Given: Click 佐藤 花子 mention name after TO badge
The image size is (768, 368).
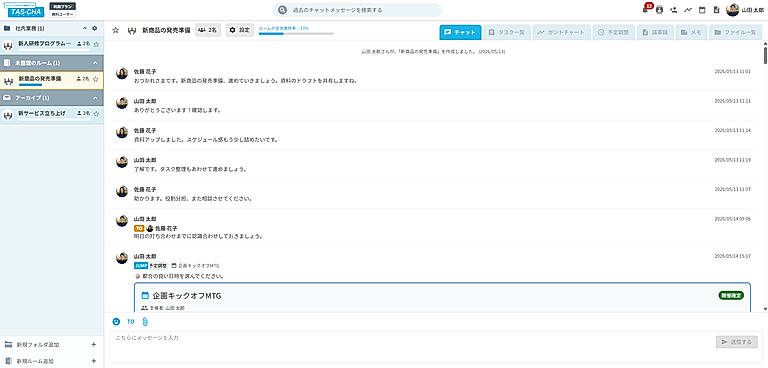Looking at the screenshot, I should (x=166, y=228).
